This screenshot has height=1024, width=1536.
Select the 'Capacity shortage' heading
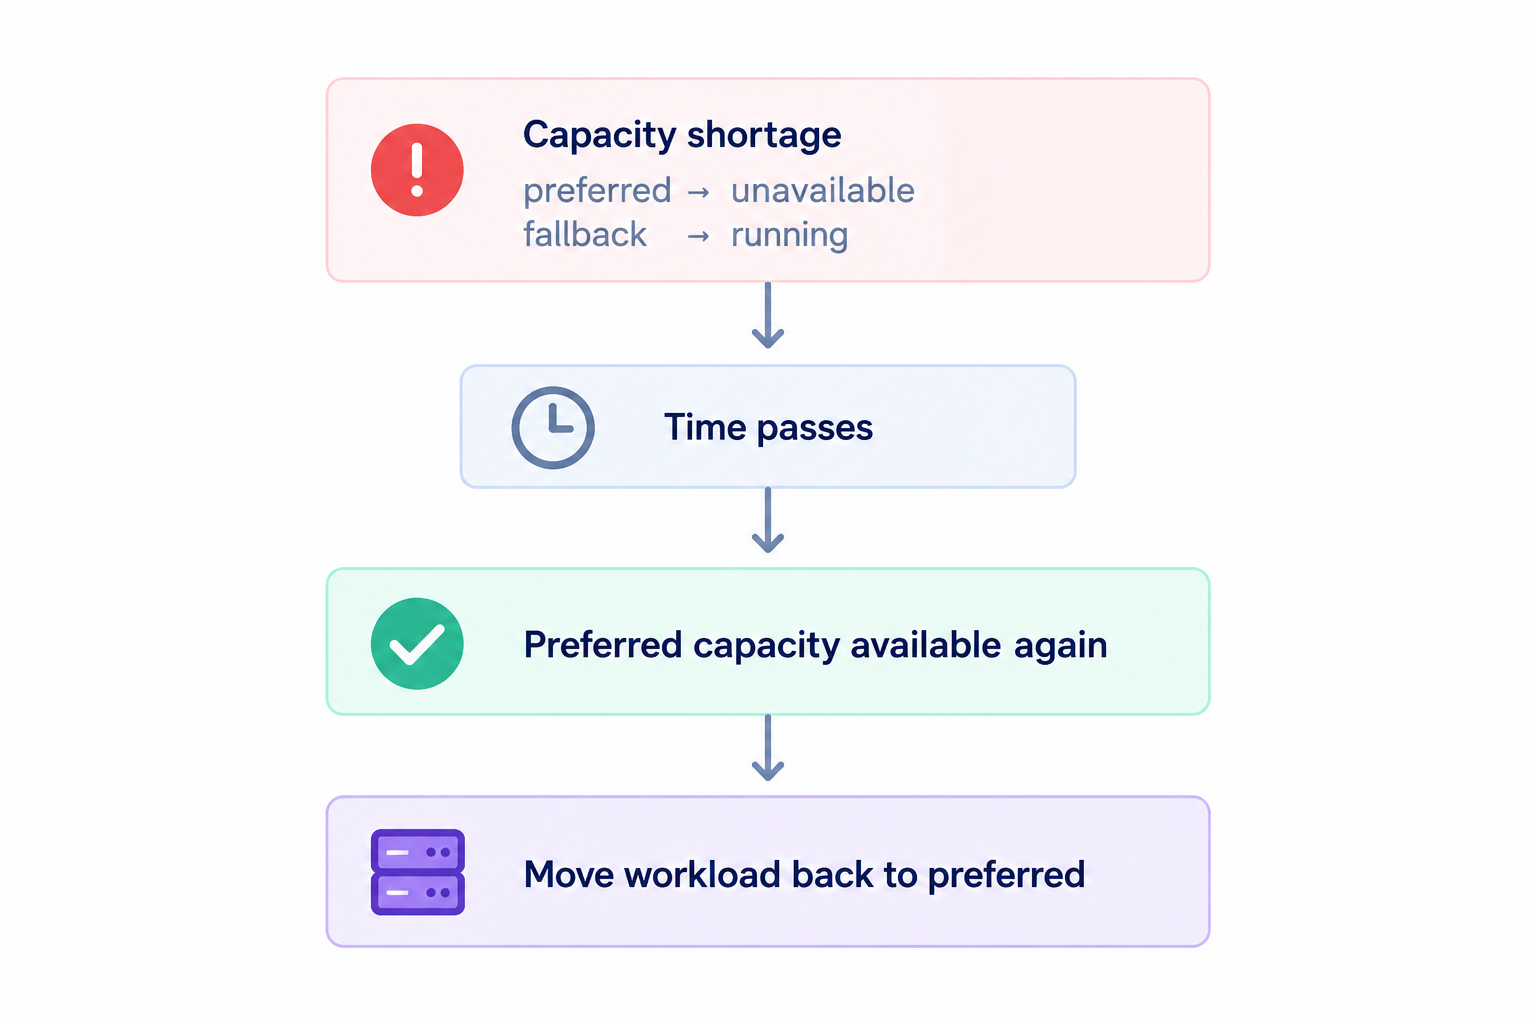click(682, 135)
